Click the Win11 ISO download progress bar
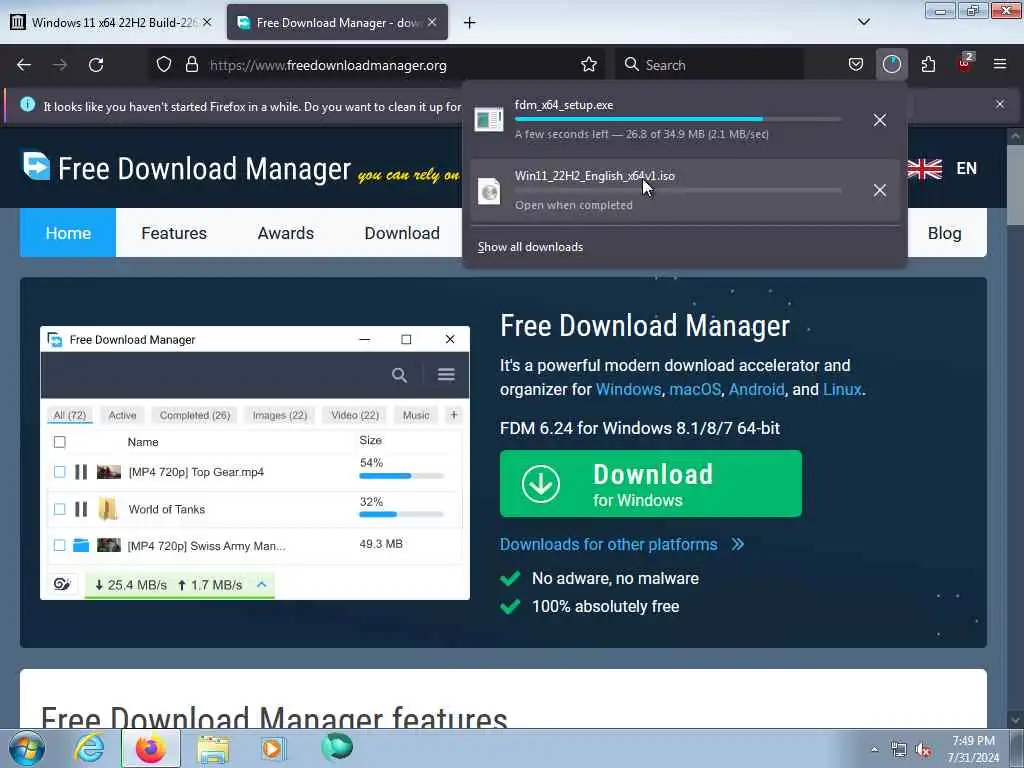Viewport: 1024px width, 768px height. (678, 190)
